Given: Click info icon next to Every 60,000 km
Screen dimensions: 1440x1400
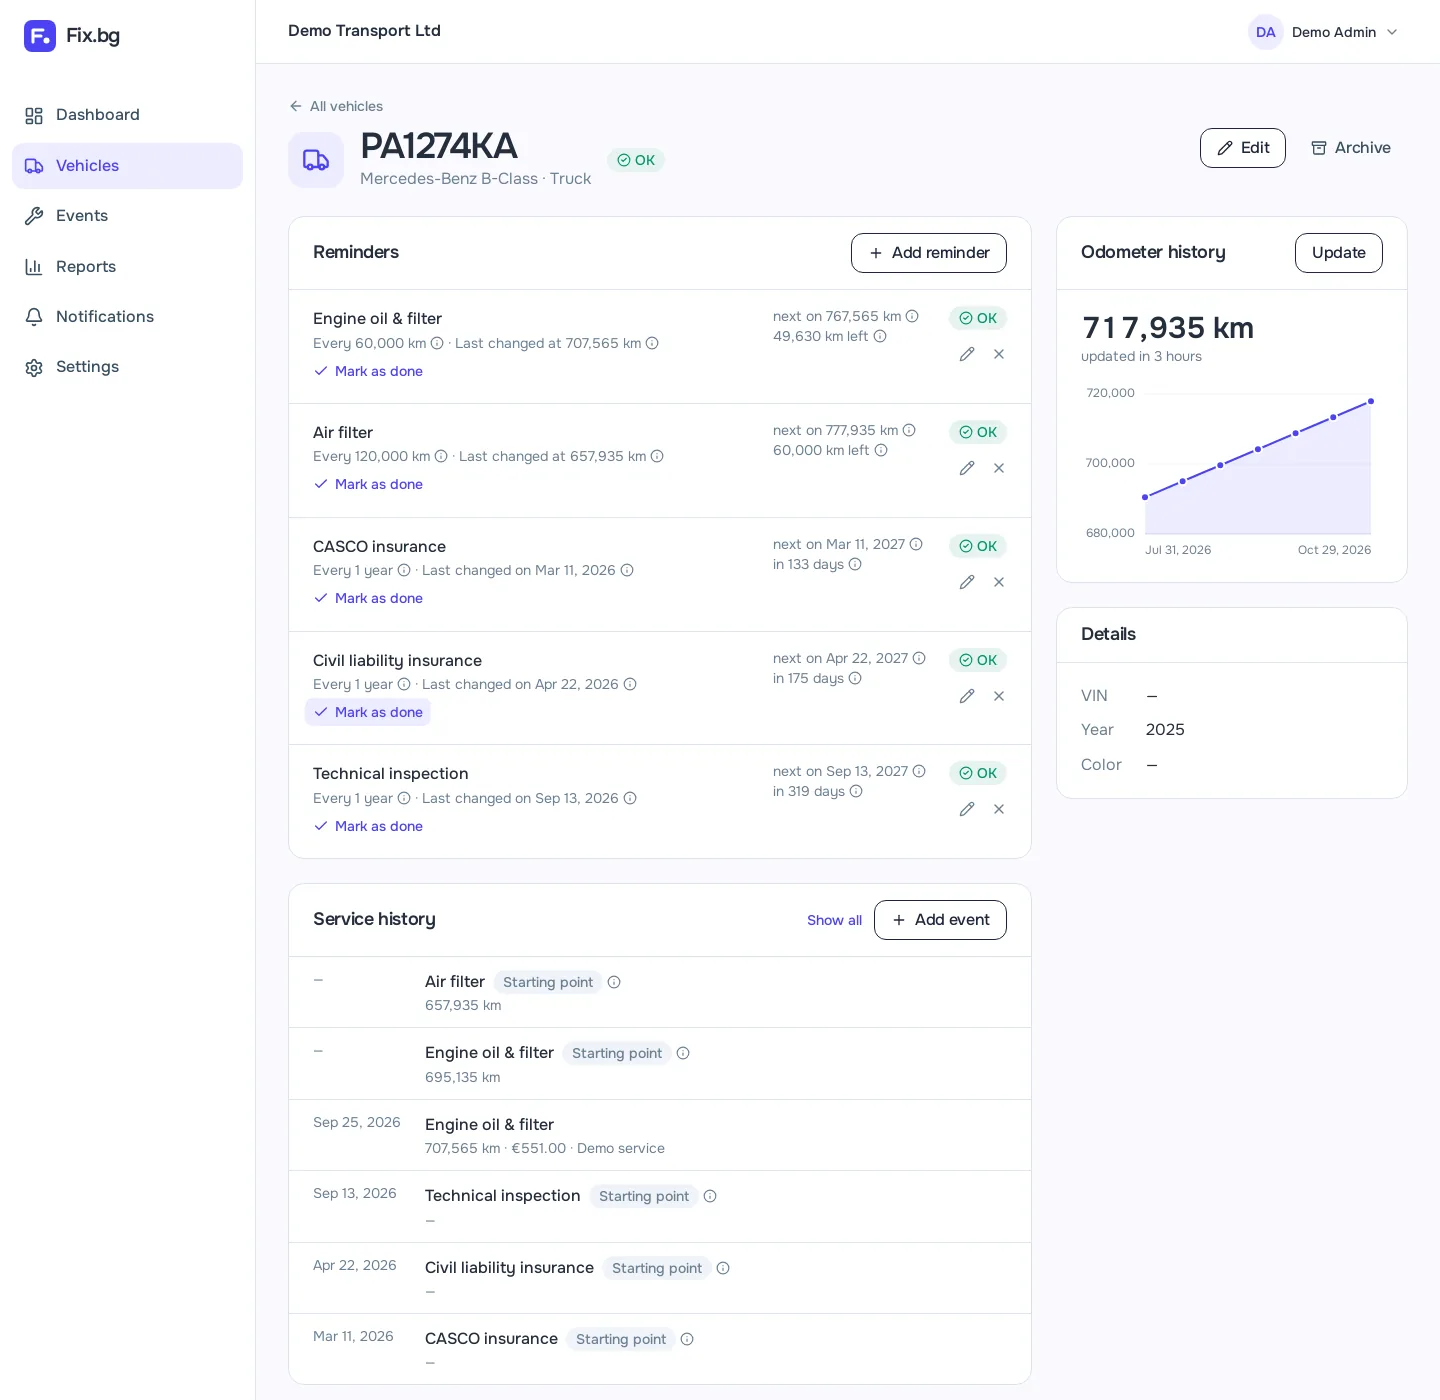Looking at the screenshot, I should click(x=437, y=343).
